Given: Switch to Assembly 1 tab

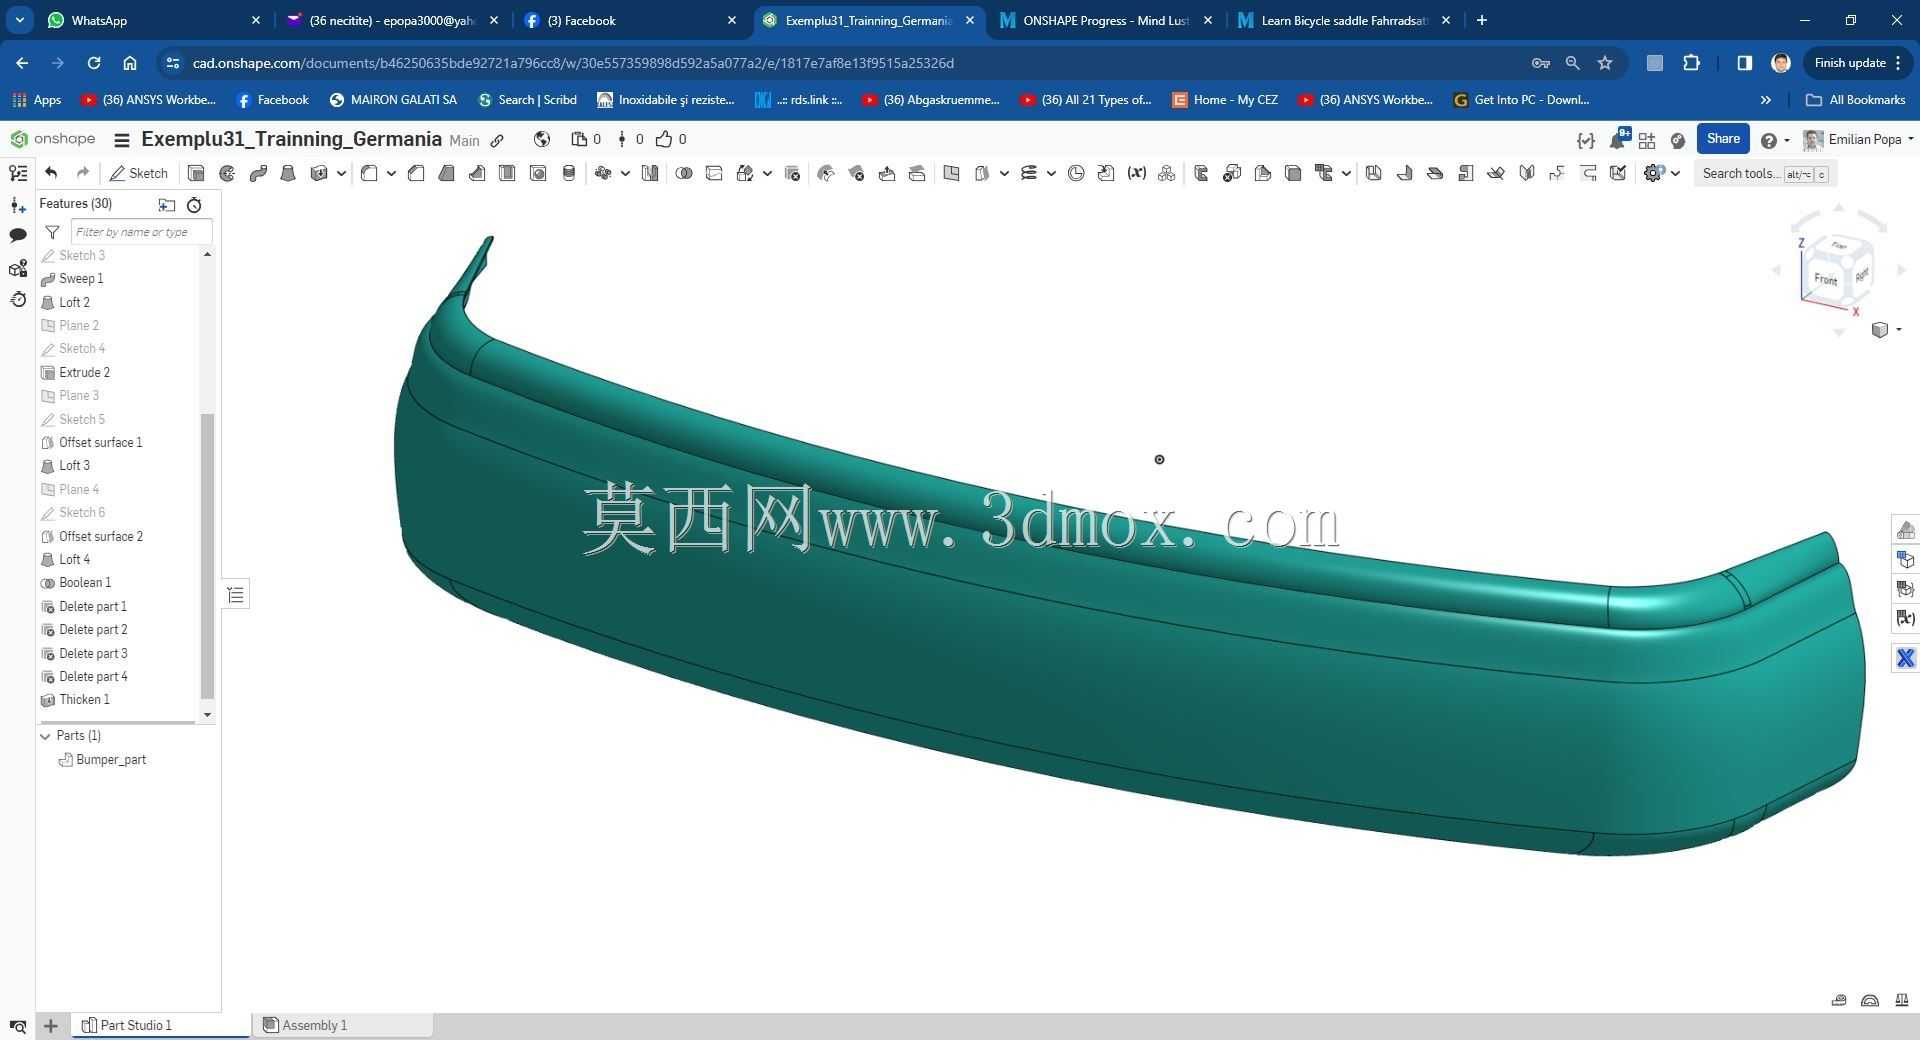Looking at the screenshot, I should 342,1025.
